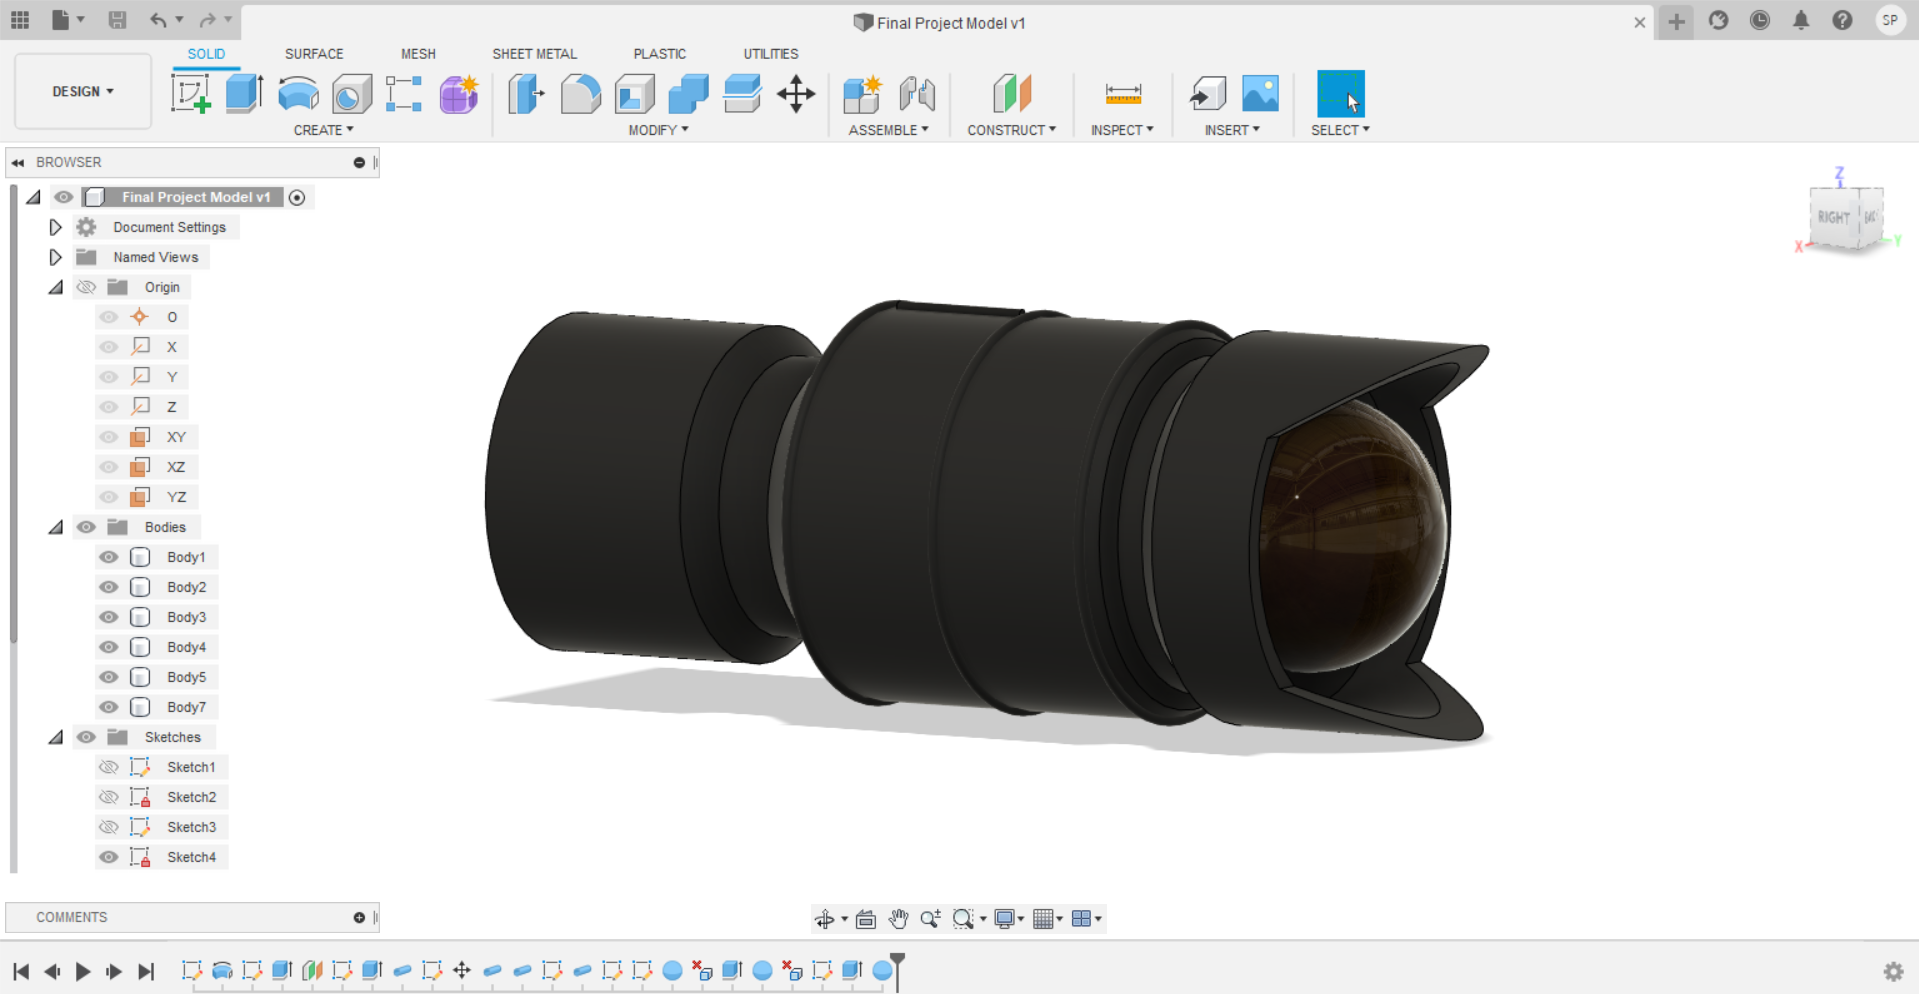This screenshot has width=1919, height=994.
Task: Collapse the Sketches folder
Action: pyautogui.click(x=56, y=737)
